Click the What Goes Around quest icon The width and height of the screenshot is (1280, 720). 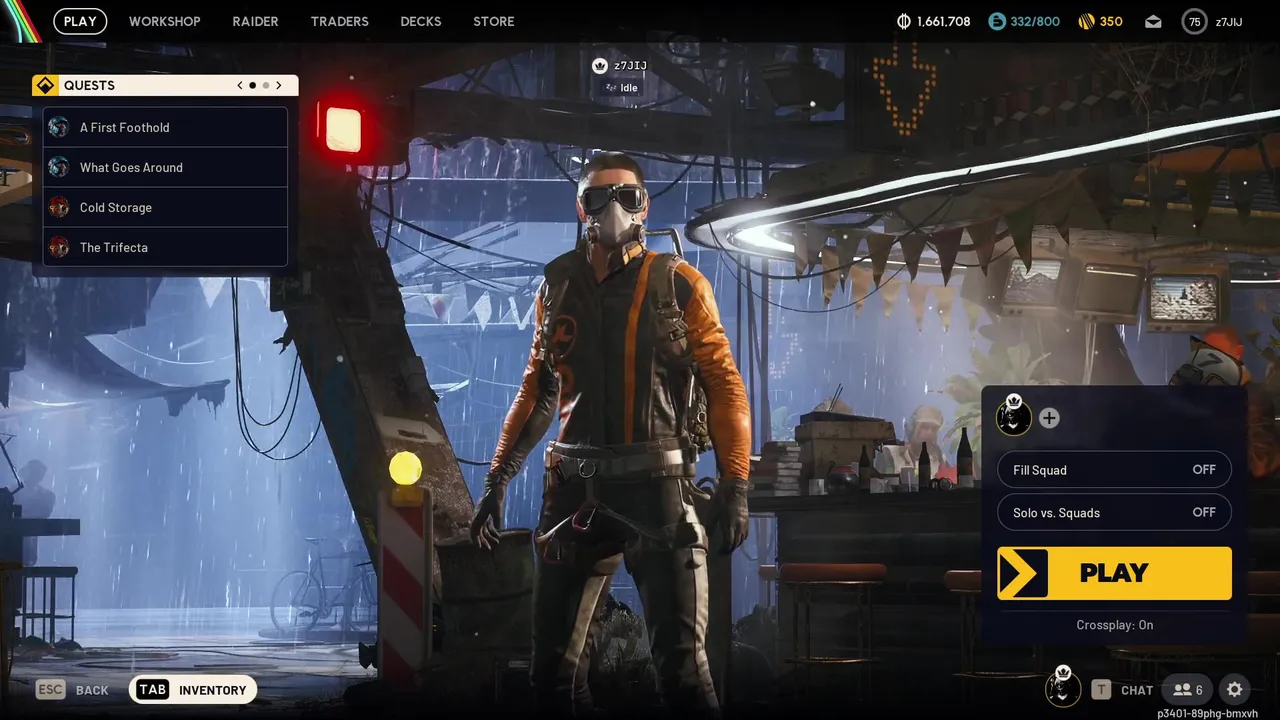(x=59, y=167)
